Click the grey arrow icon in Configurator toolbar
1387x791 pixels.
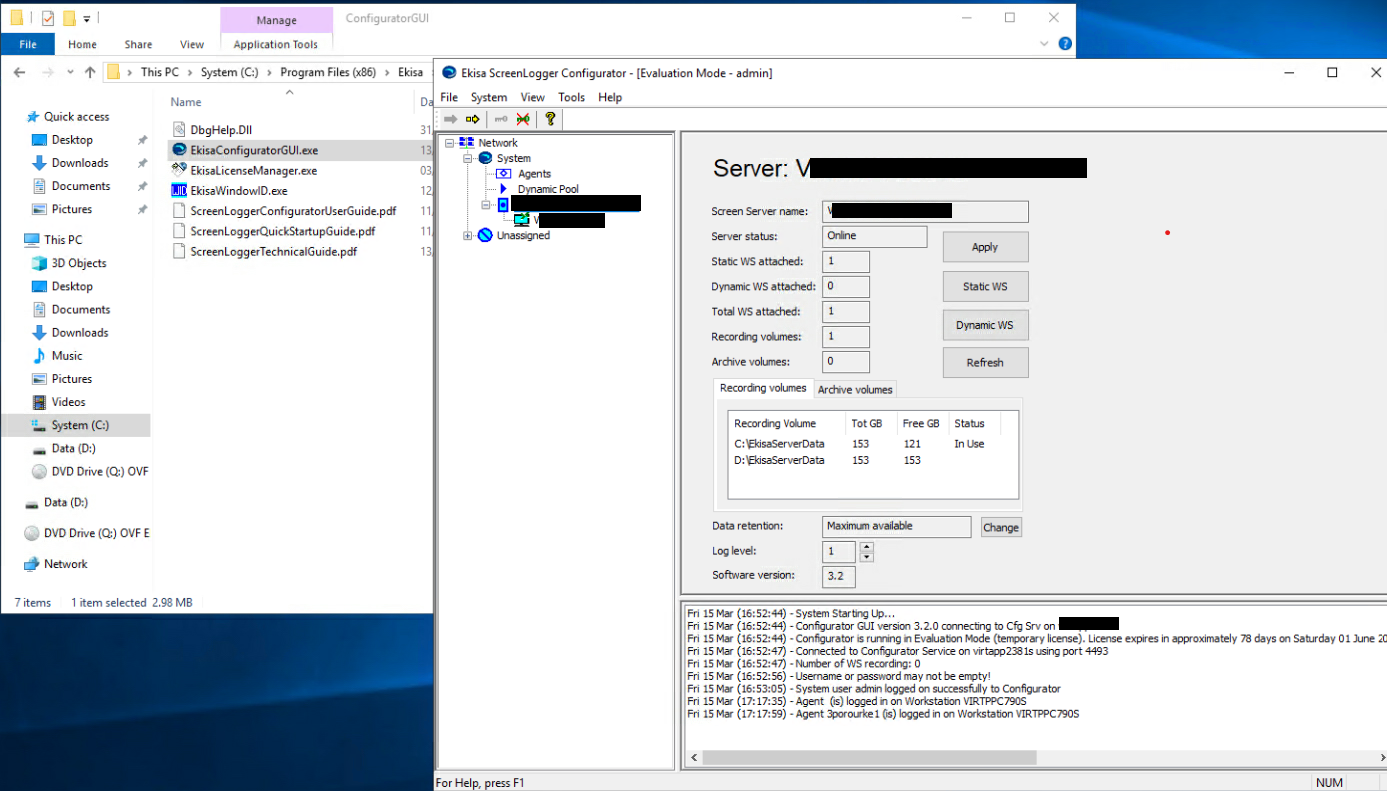450,119
